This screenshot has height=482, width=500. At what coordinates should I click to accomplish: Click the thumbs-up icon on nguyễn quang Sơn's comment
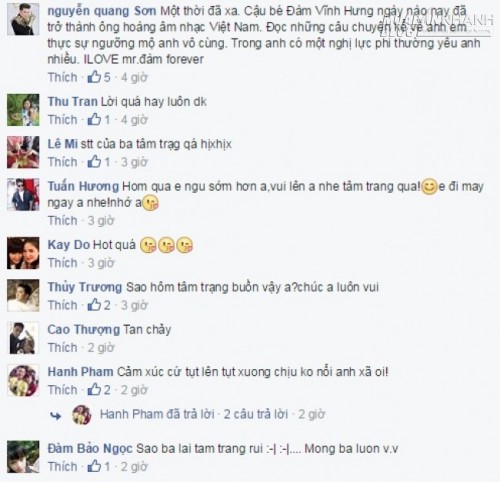click(94, 77)
